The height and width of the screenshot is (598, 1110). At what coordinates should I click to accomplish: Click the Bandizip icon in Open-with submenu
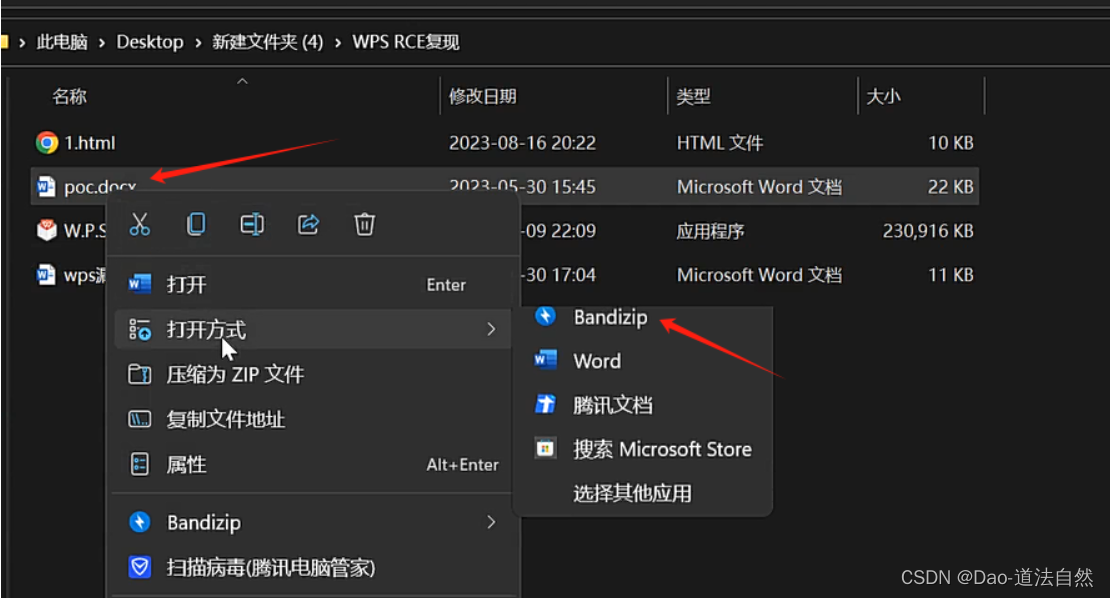[545, 316]
